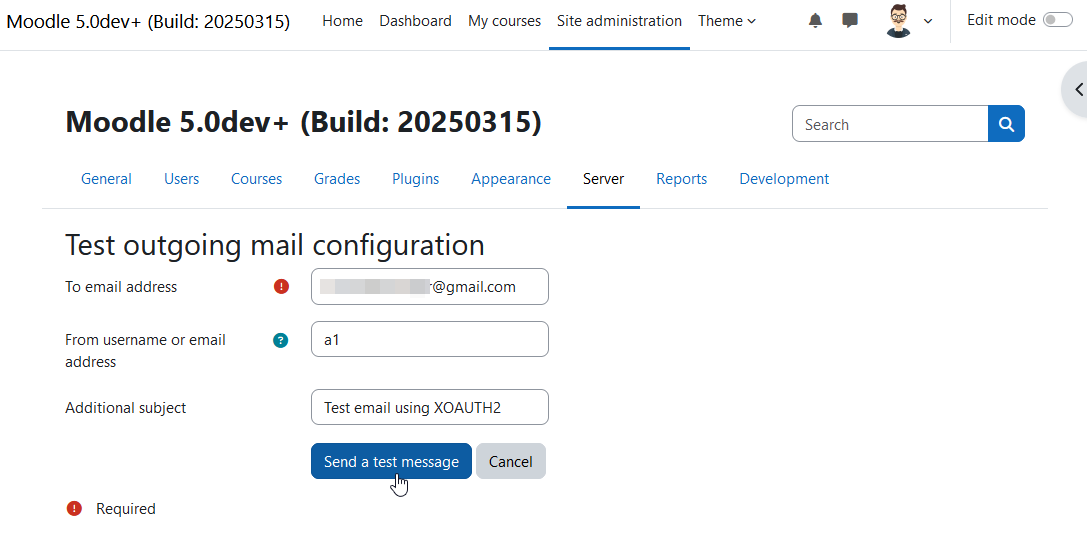1087x536 pixels.
Task: Expand the user menu dropdown arrow
Action: pos(928,21)
